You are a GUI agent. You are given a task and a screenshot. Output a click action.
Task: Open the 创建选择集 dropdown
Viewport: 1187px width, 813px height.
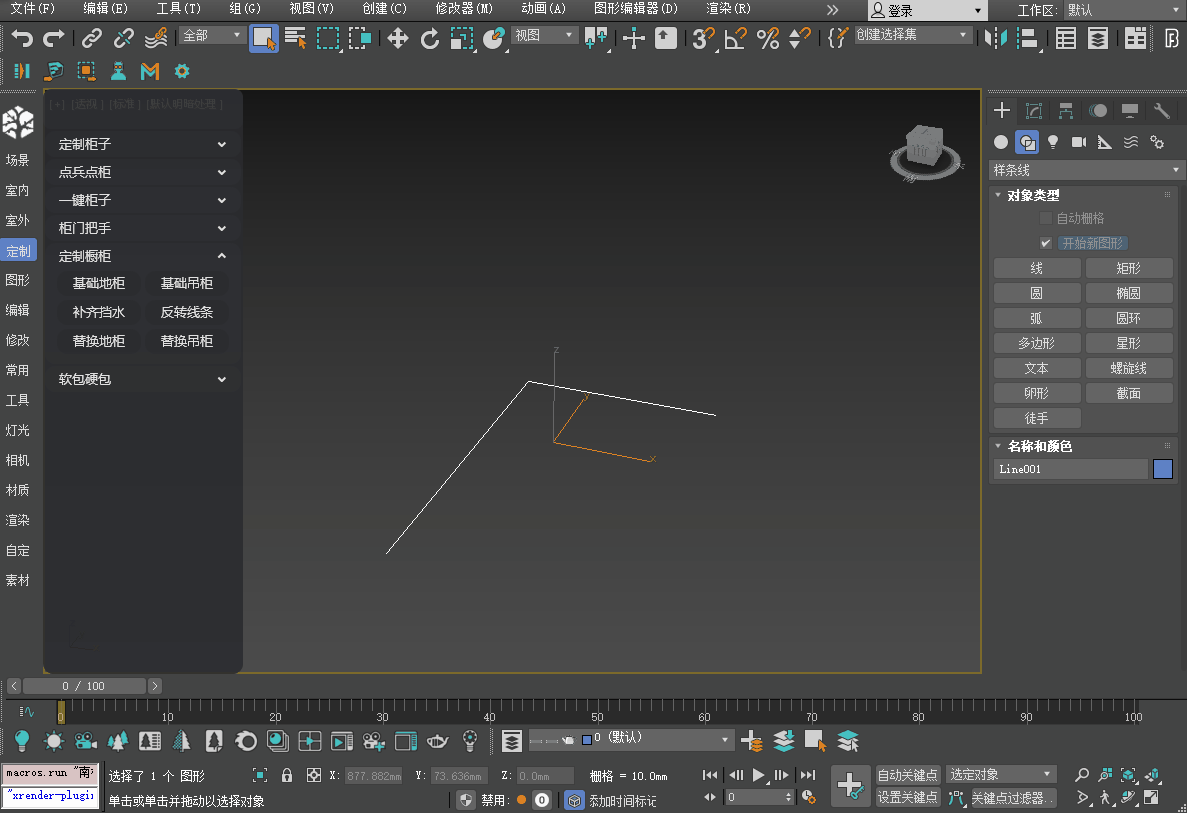point(912,35)
